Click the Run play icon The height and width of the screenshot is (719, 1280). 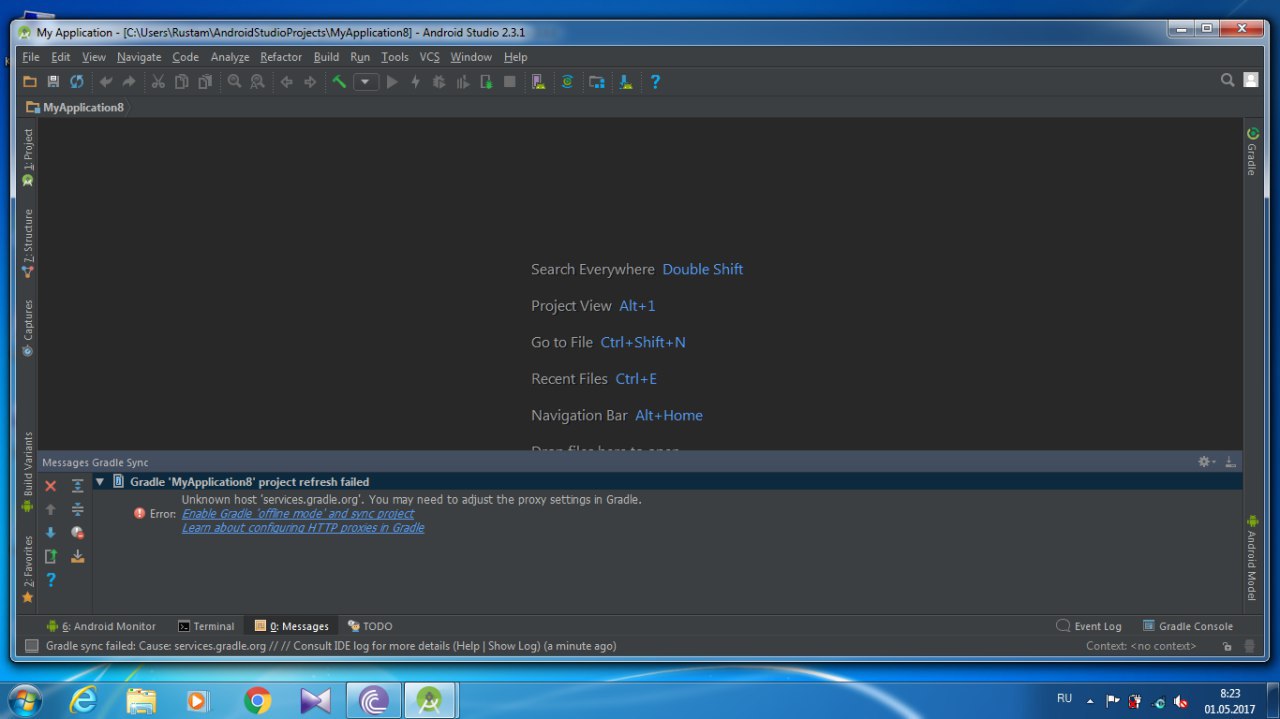click(x=392, y=82)
